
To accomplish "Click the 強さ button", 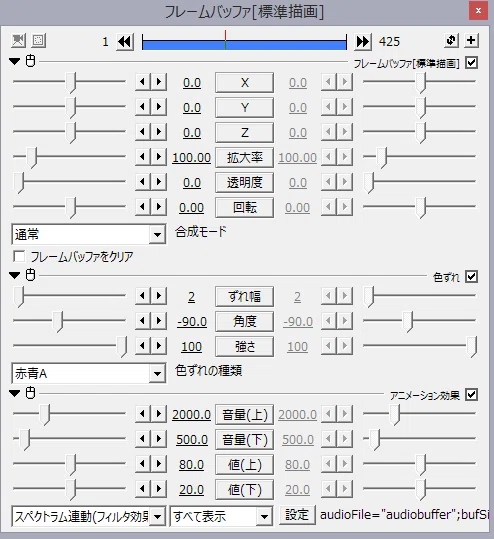I will click(244, 346).
